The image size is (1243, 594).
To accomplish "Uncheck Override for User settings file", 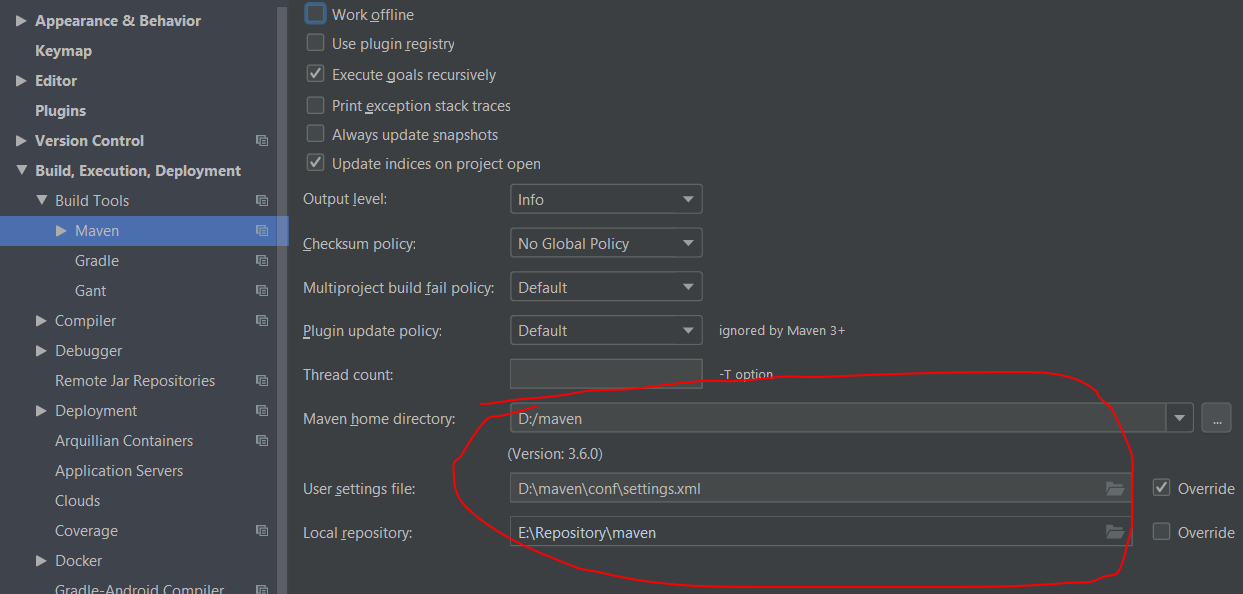I will [1161, 488].
